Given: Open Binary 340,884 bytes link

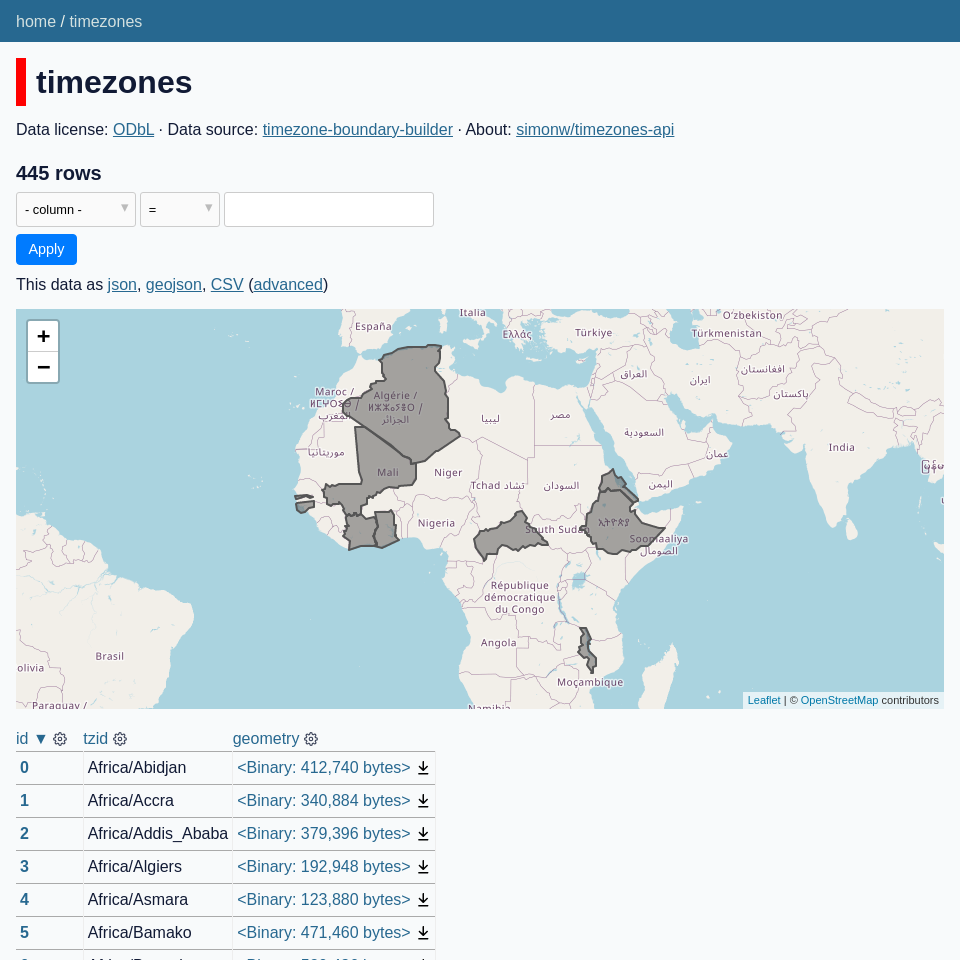Looking at the screenshot, I should (323, 801).
